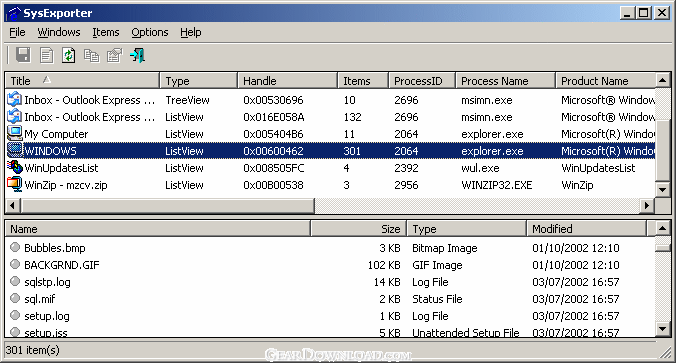The width and height of the screenshot is (676, 363).
Task: Open the Options menu
Action: coord(150,32)
